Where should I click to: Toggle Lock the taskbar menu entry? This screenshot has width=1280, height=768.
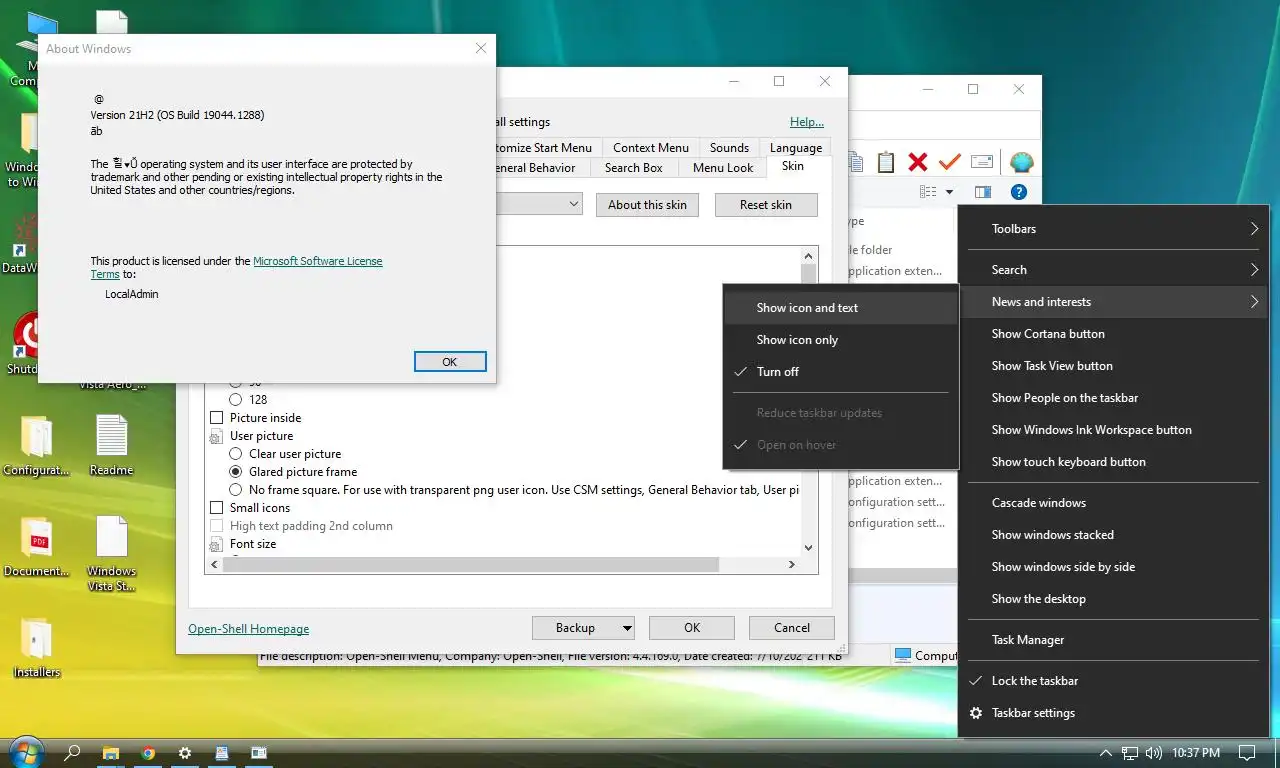(1113, 681)
